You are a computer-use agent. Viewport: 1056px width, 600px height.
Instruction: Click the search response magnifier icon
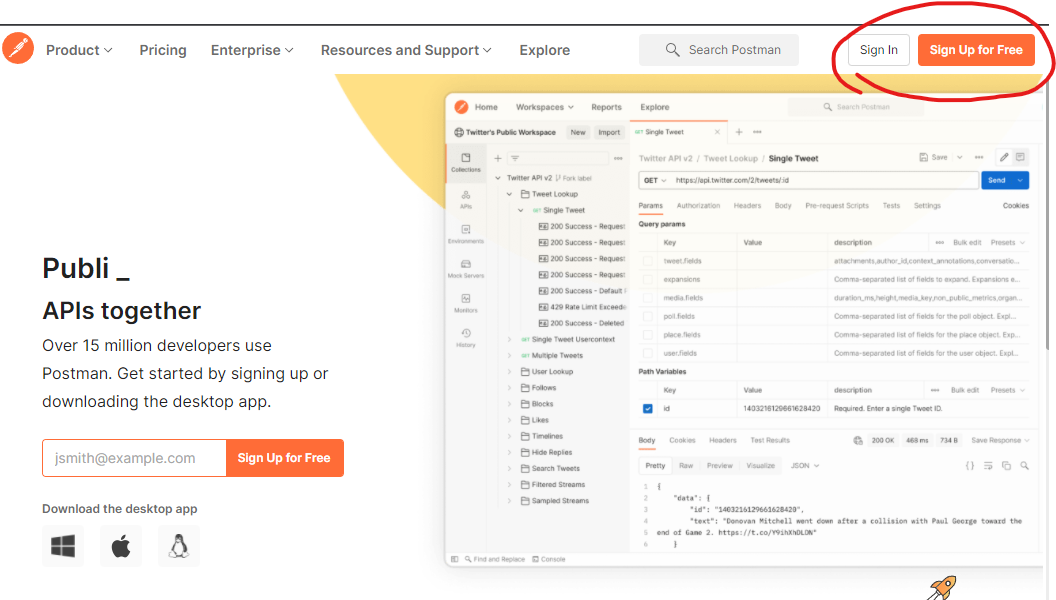pyautogui.click(x=1024, y=465)
